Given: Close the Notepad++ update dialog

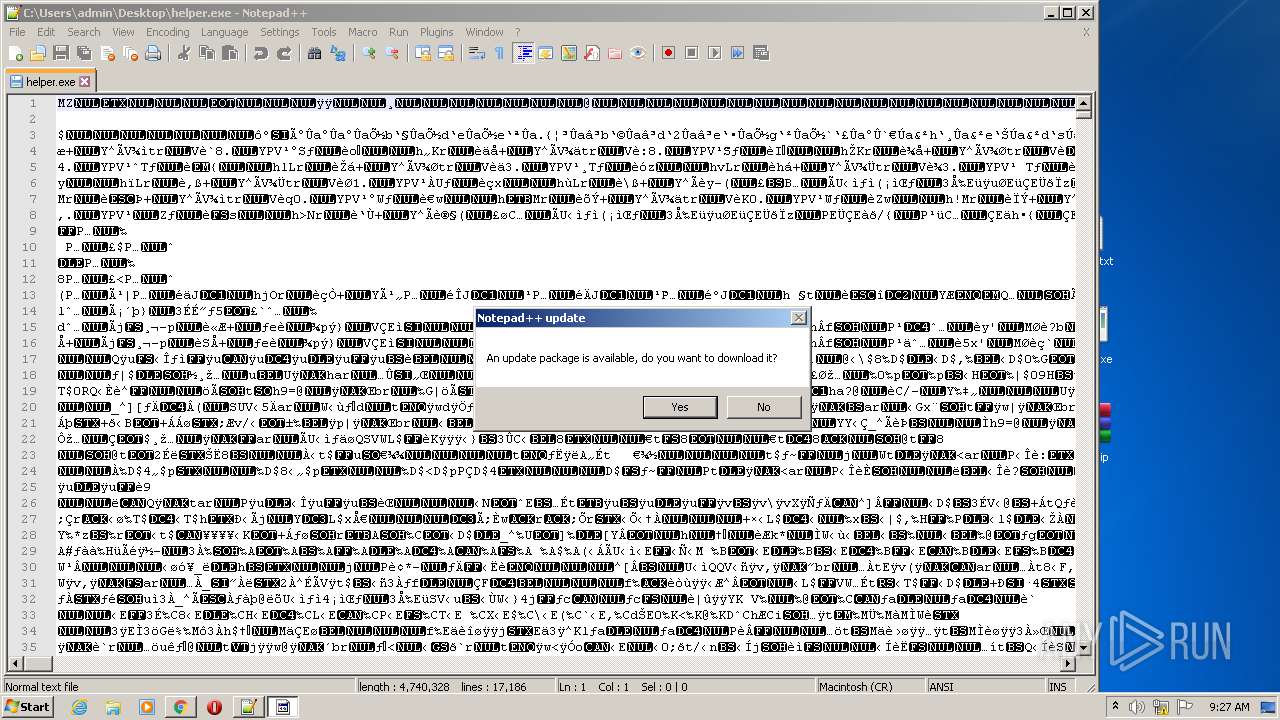Looking at the screenshot, I should [x=798, y=318].
